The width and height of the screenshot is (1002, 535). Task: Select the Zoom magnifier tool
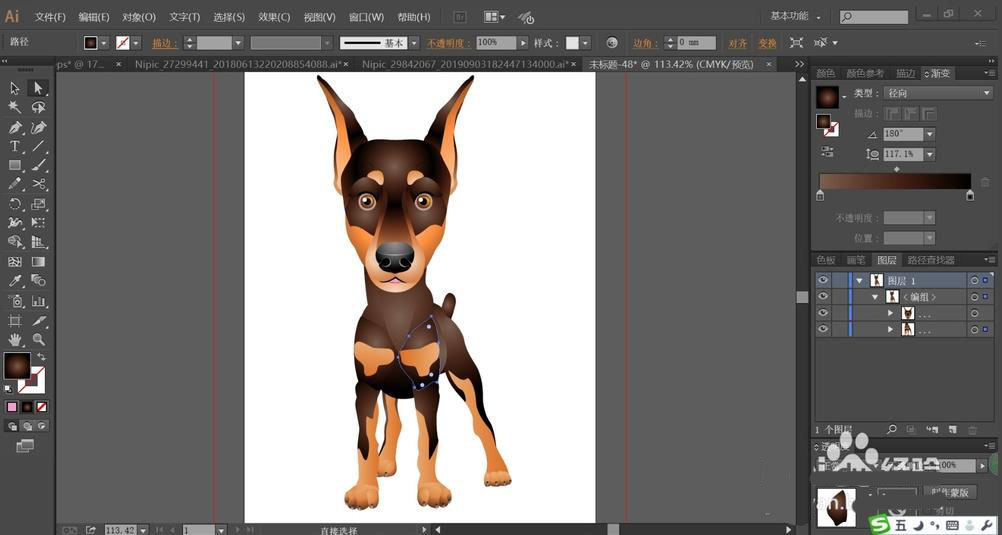pyautogui.click(x=38, y=339)
